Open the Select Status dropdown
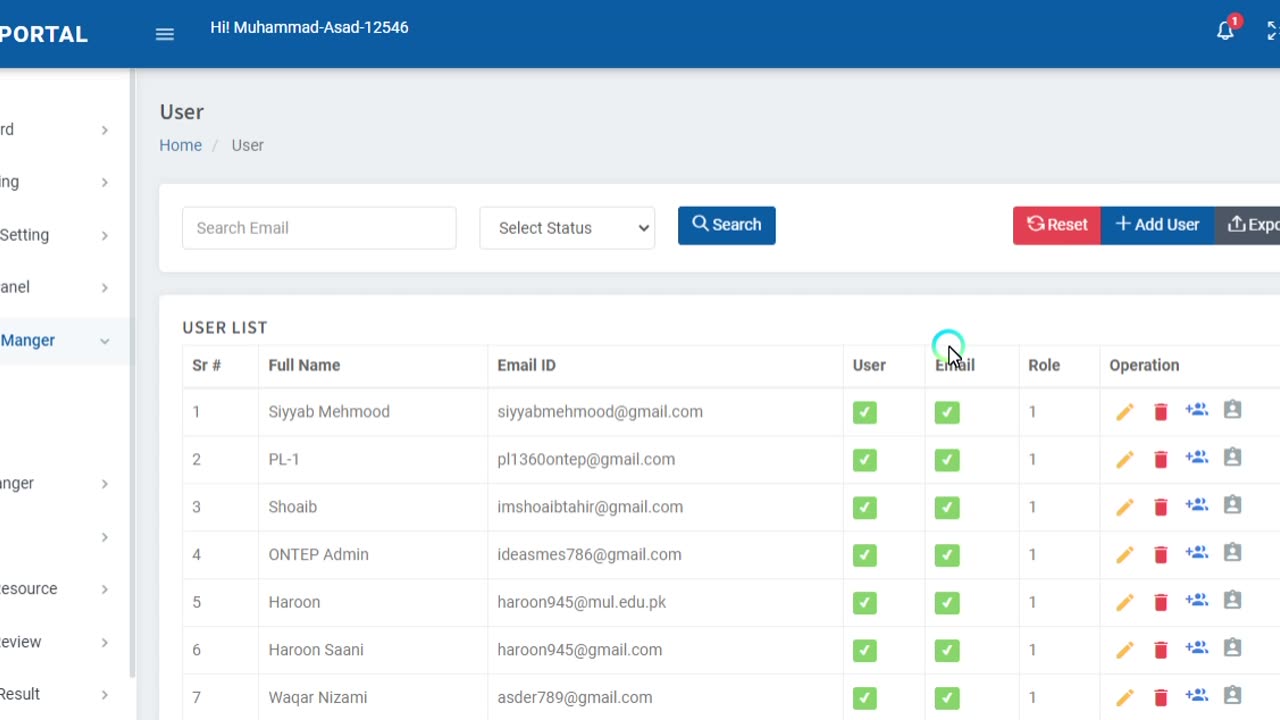The height and width of the screenshot is (720, 1280). [567, 228]
